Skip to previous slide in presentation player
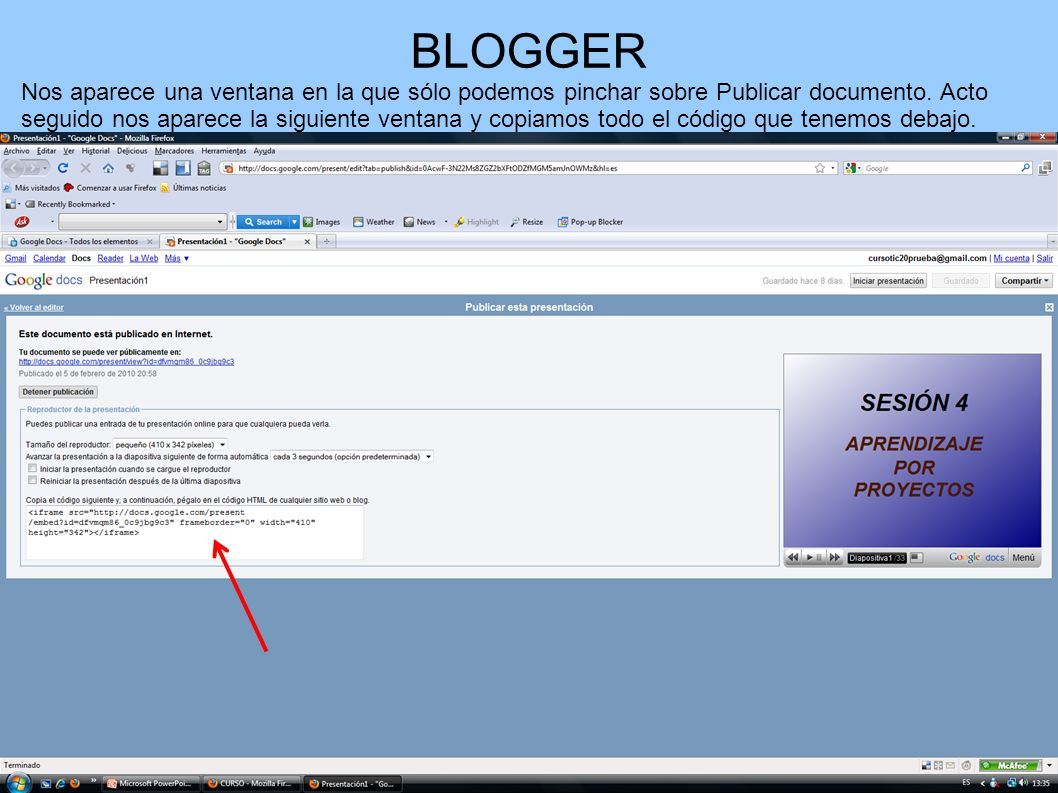This screenshot has width=1058, height=793. tap(793, 557)
